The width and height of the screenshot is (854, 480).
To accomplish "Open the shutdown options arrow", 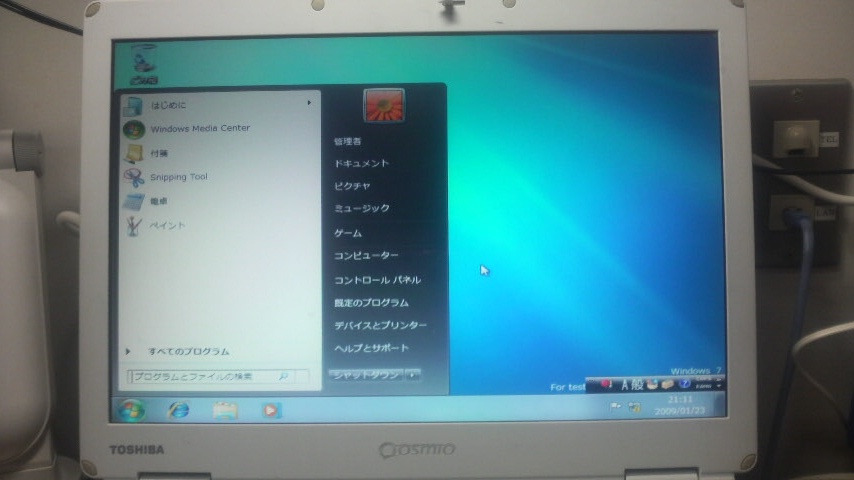I will 413,375.
